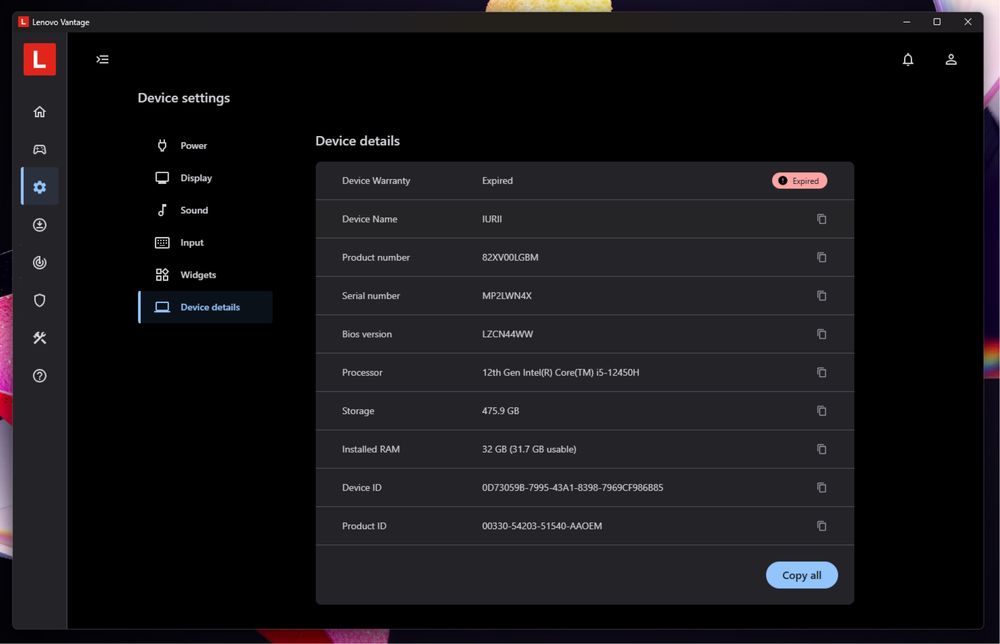Copy the Product ID value
This screenshot has height=644, width=1000.
[x=821, y=525]
